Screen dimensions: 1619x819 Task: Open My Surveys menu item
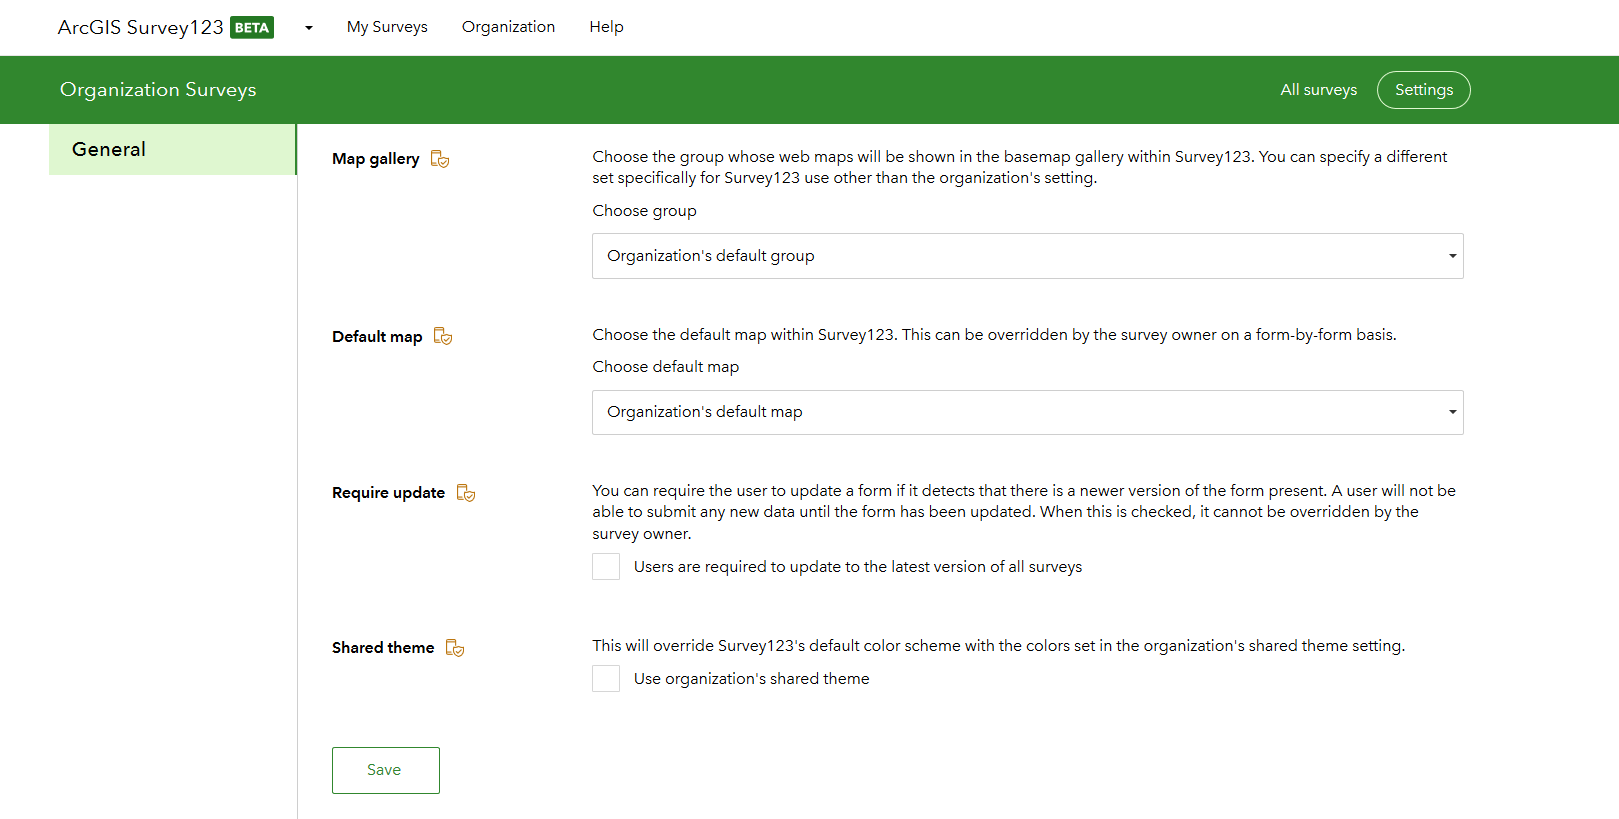[387, 27]
